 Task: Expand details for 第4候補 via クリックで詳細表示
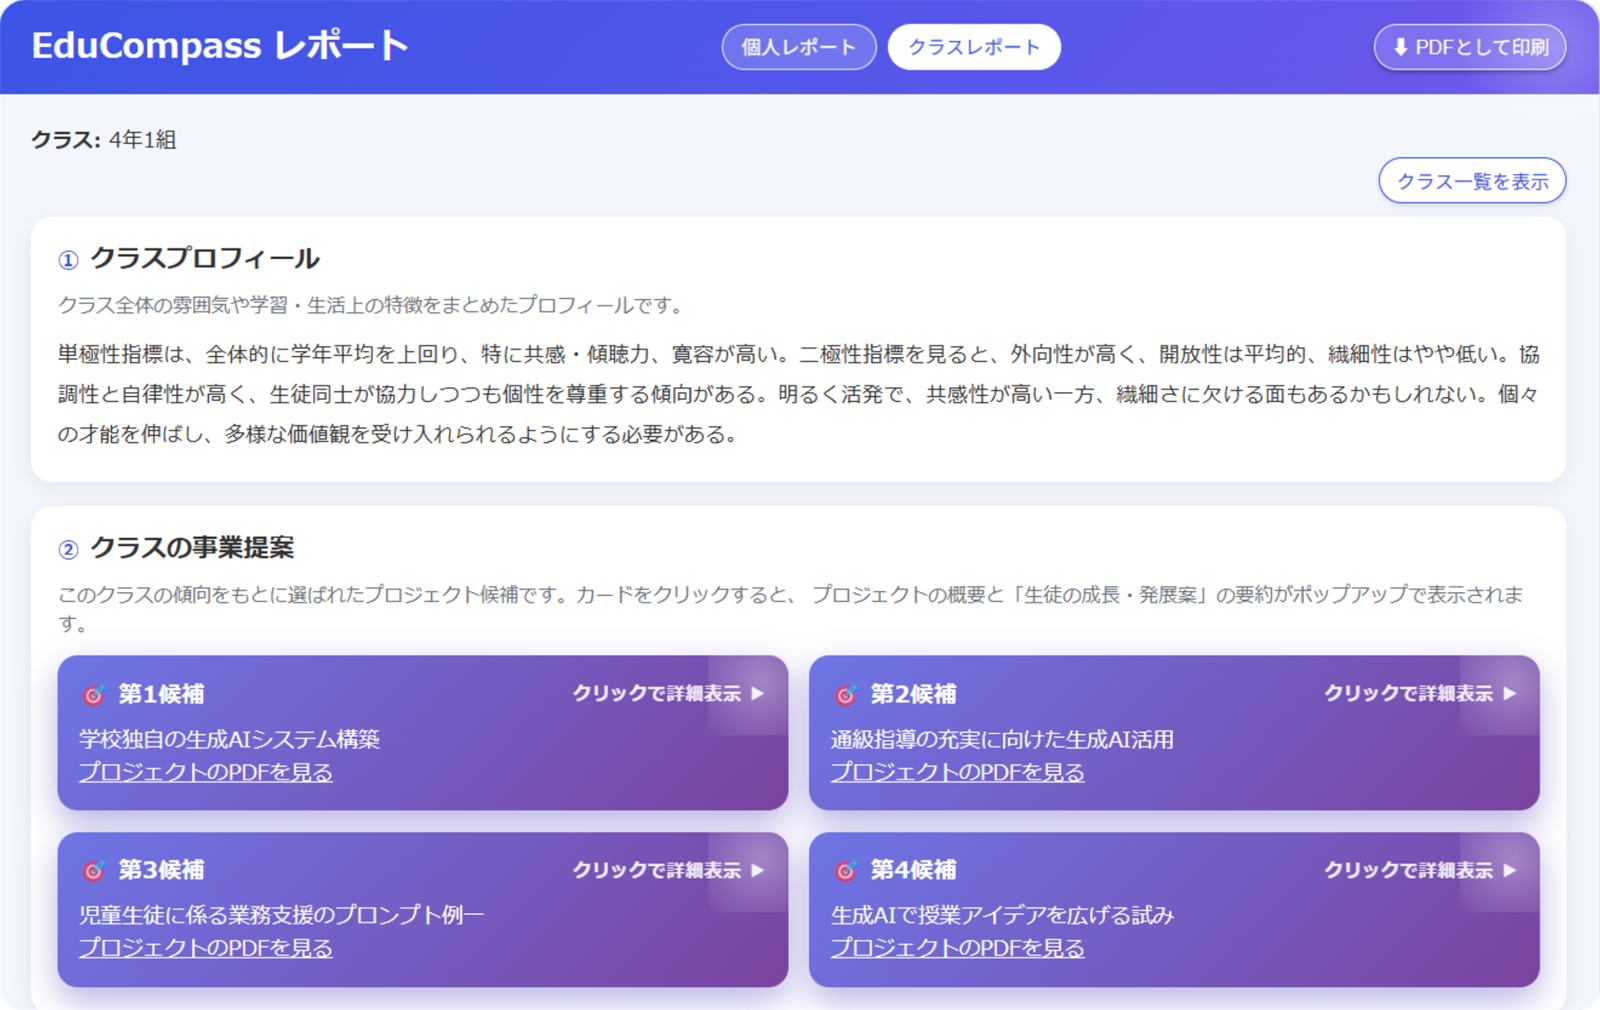tap(1420, 870)
